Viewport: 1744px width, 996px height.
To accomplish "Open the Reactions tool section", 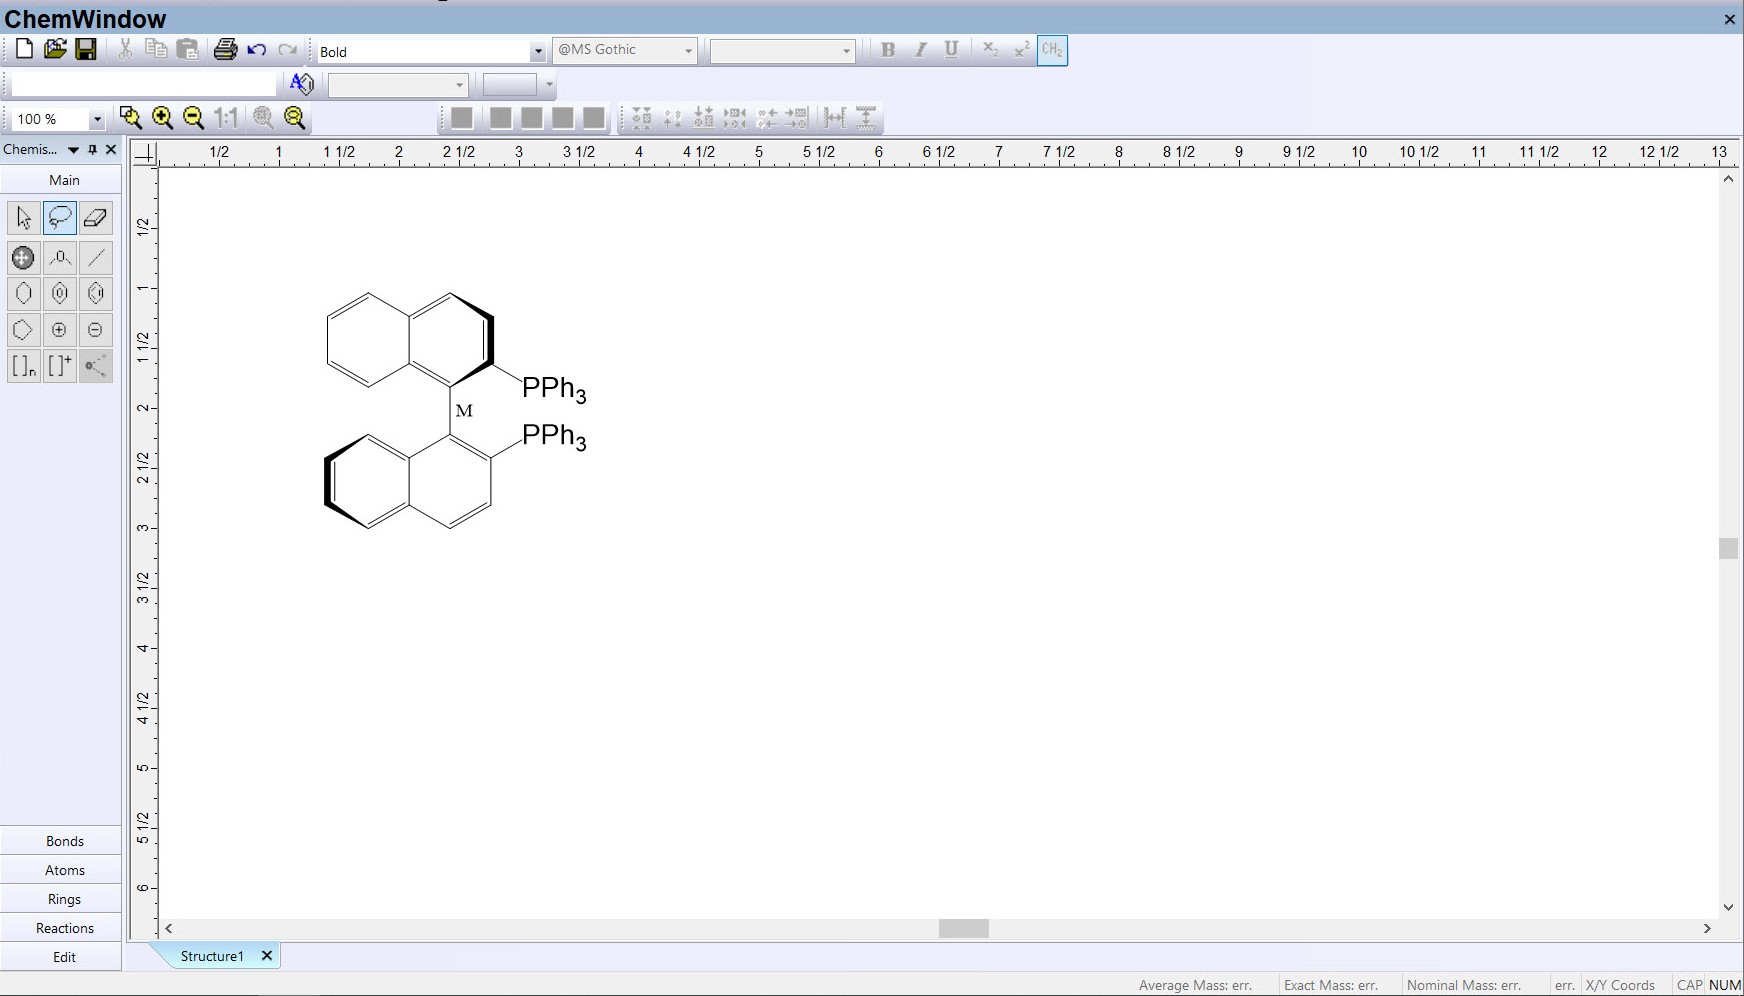I will pyautogui.click(x=64, y=928).
